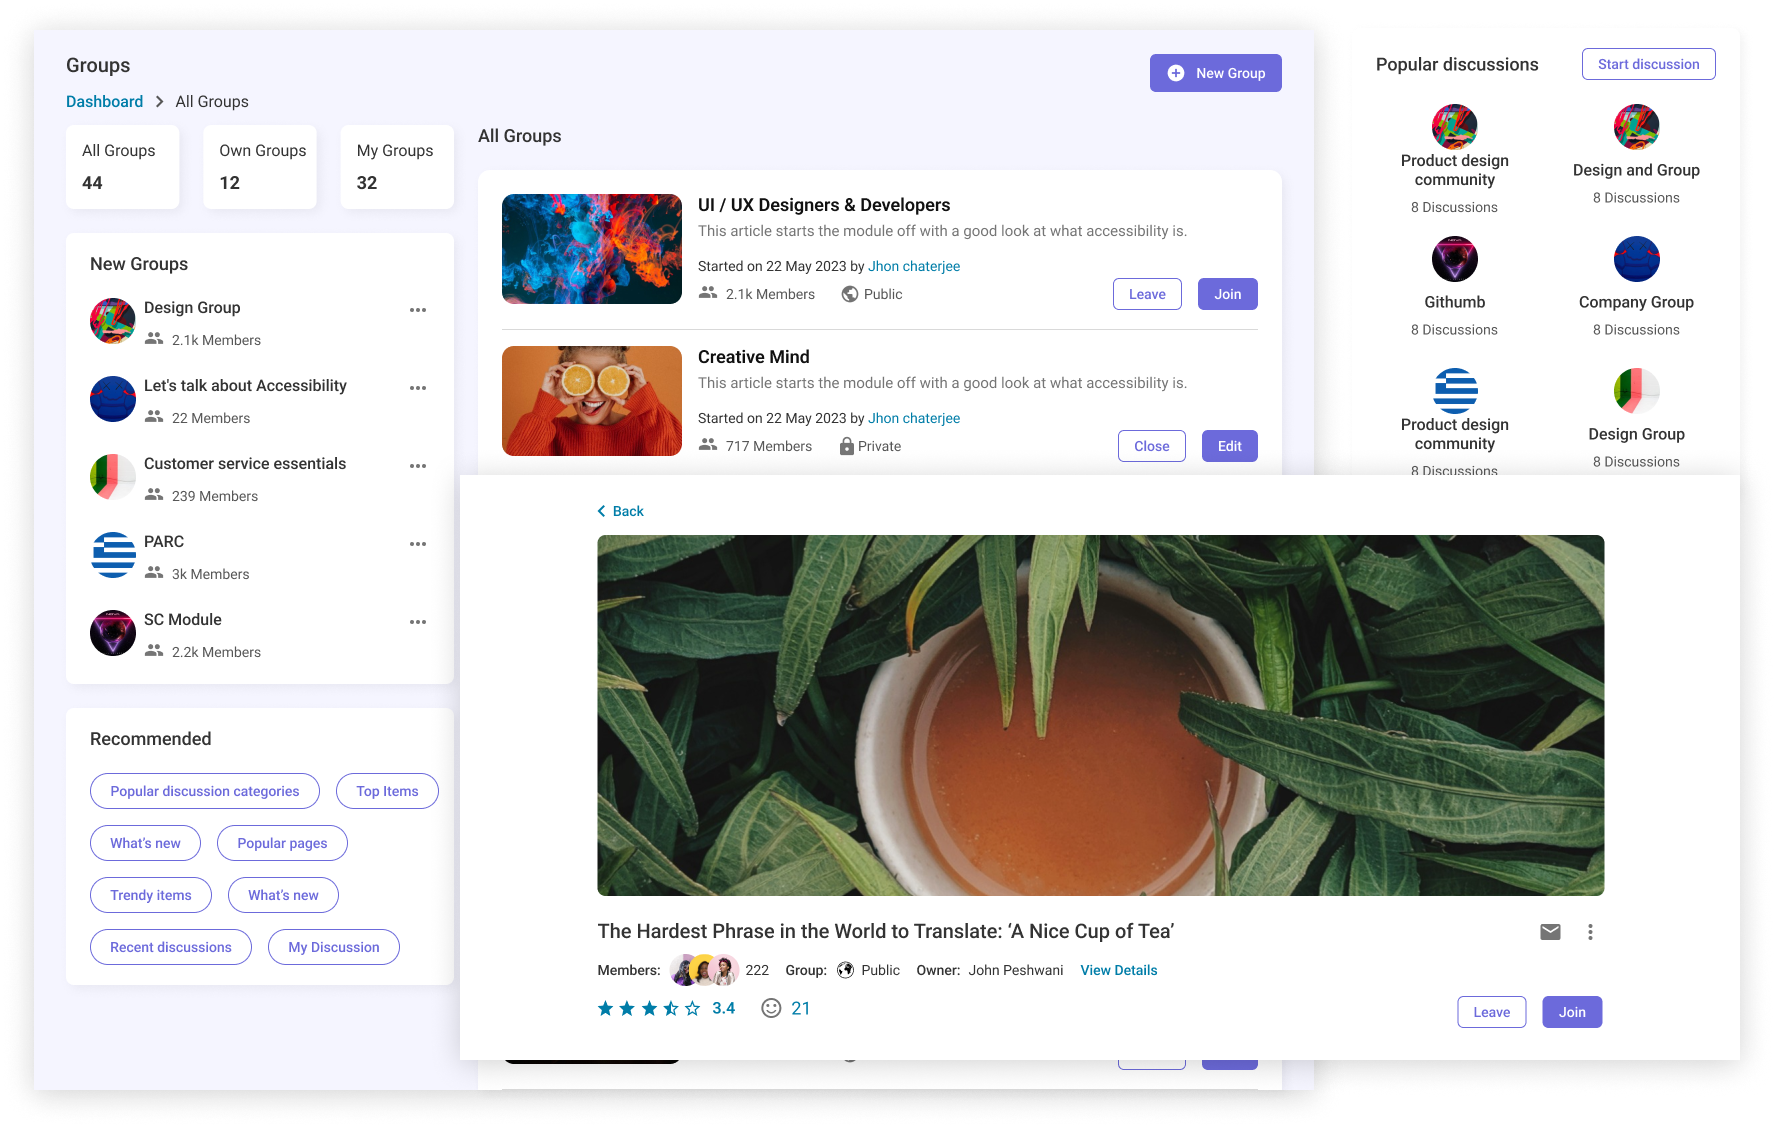
Task: Click the first rating star
Action: pyautogui.click(x=605, y=1008)
